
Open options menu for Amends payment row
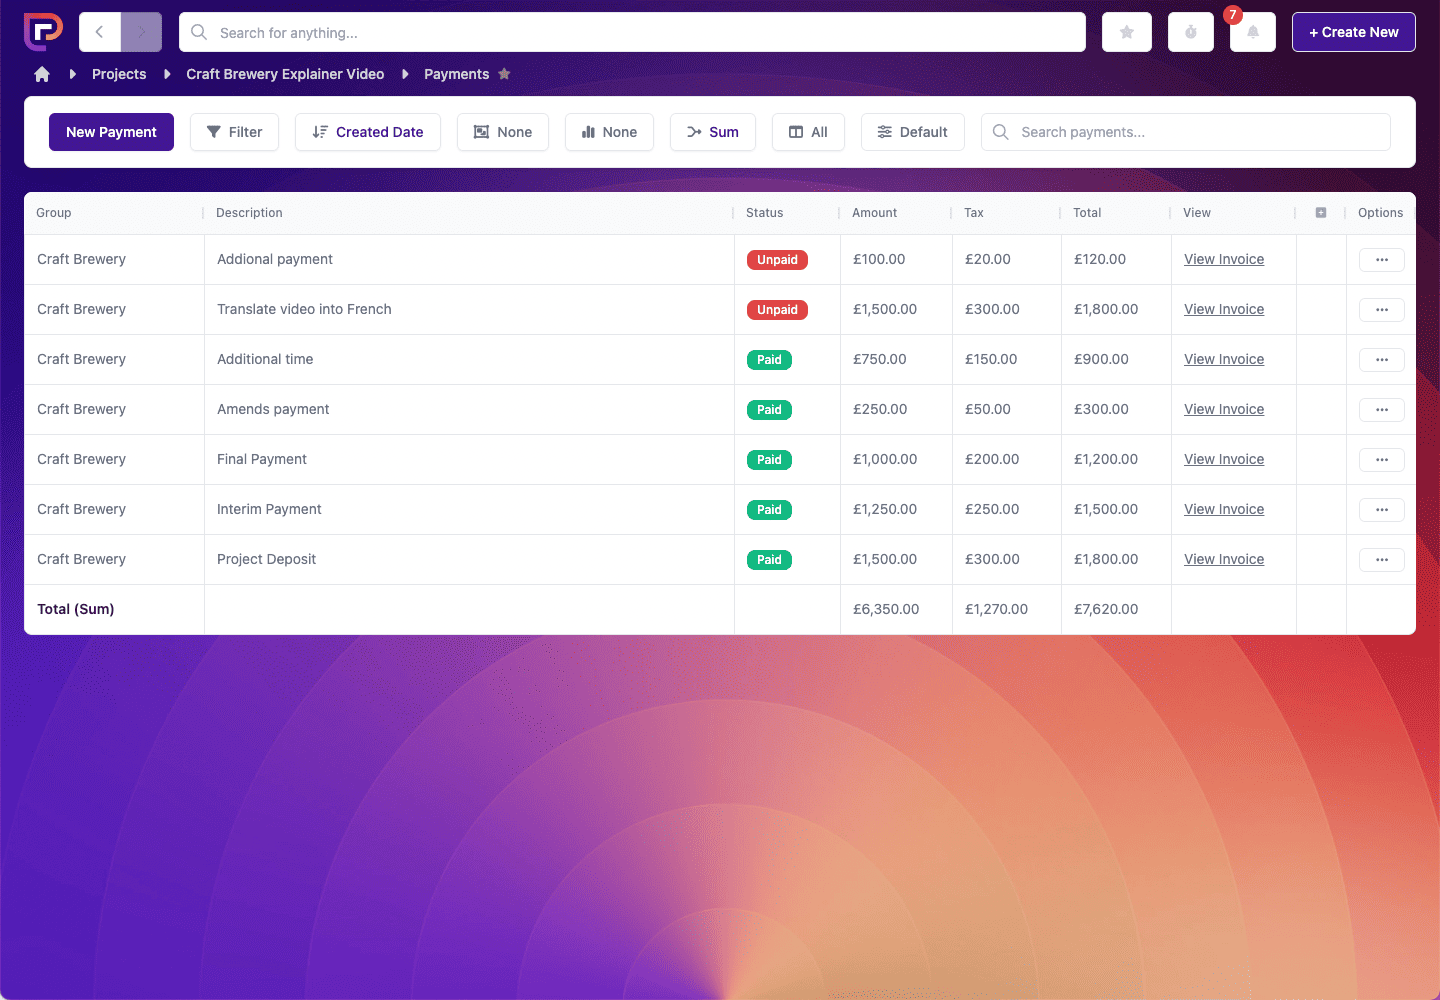pos(1382,410)
